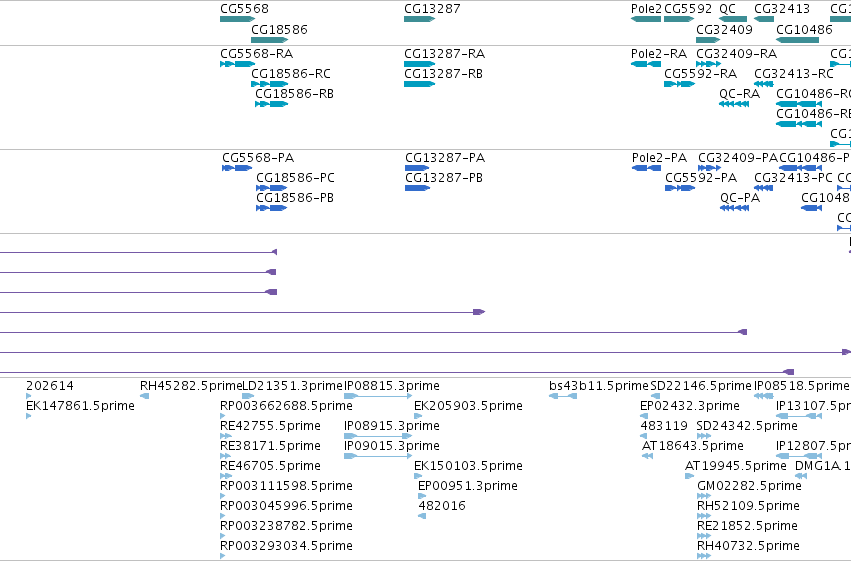This screenshot has height=561, width=851.
Task: Open EST RH45282.5prime
Action: 190,386
